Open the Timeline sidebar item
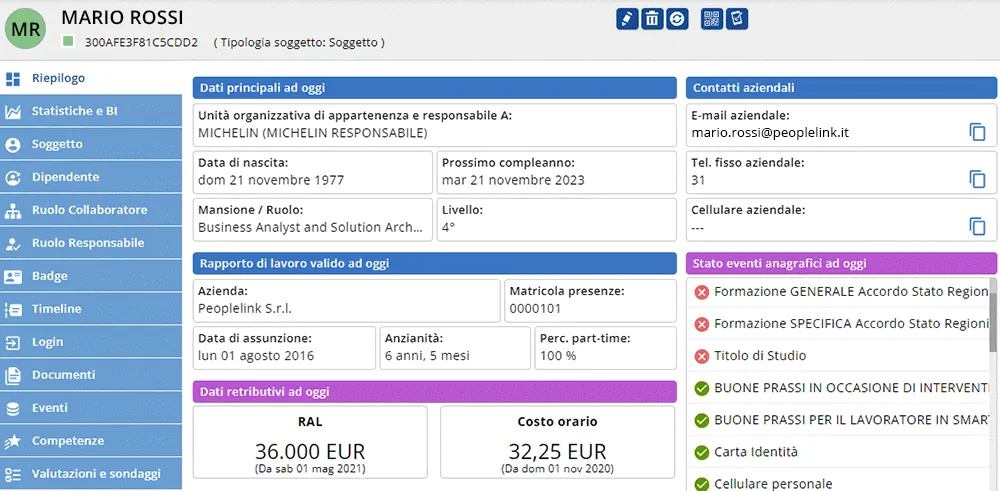1000x491 pixels. click(x=91, y=309)
